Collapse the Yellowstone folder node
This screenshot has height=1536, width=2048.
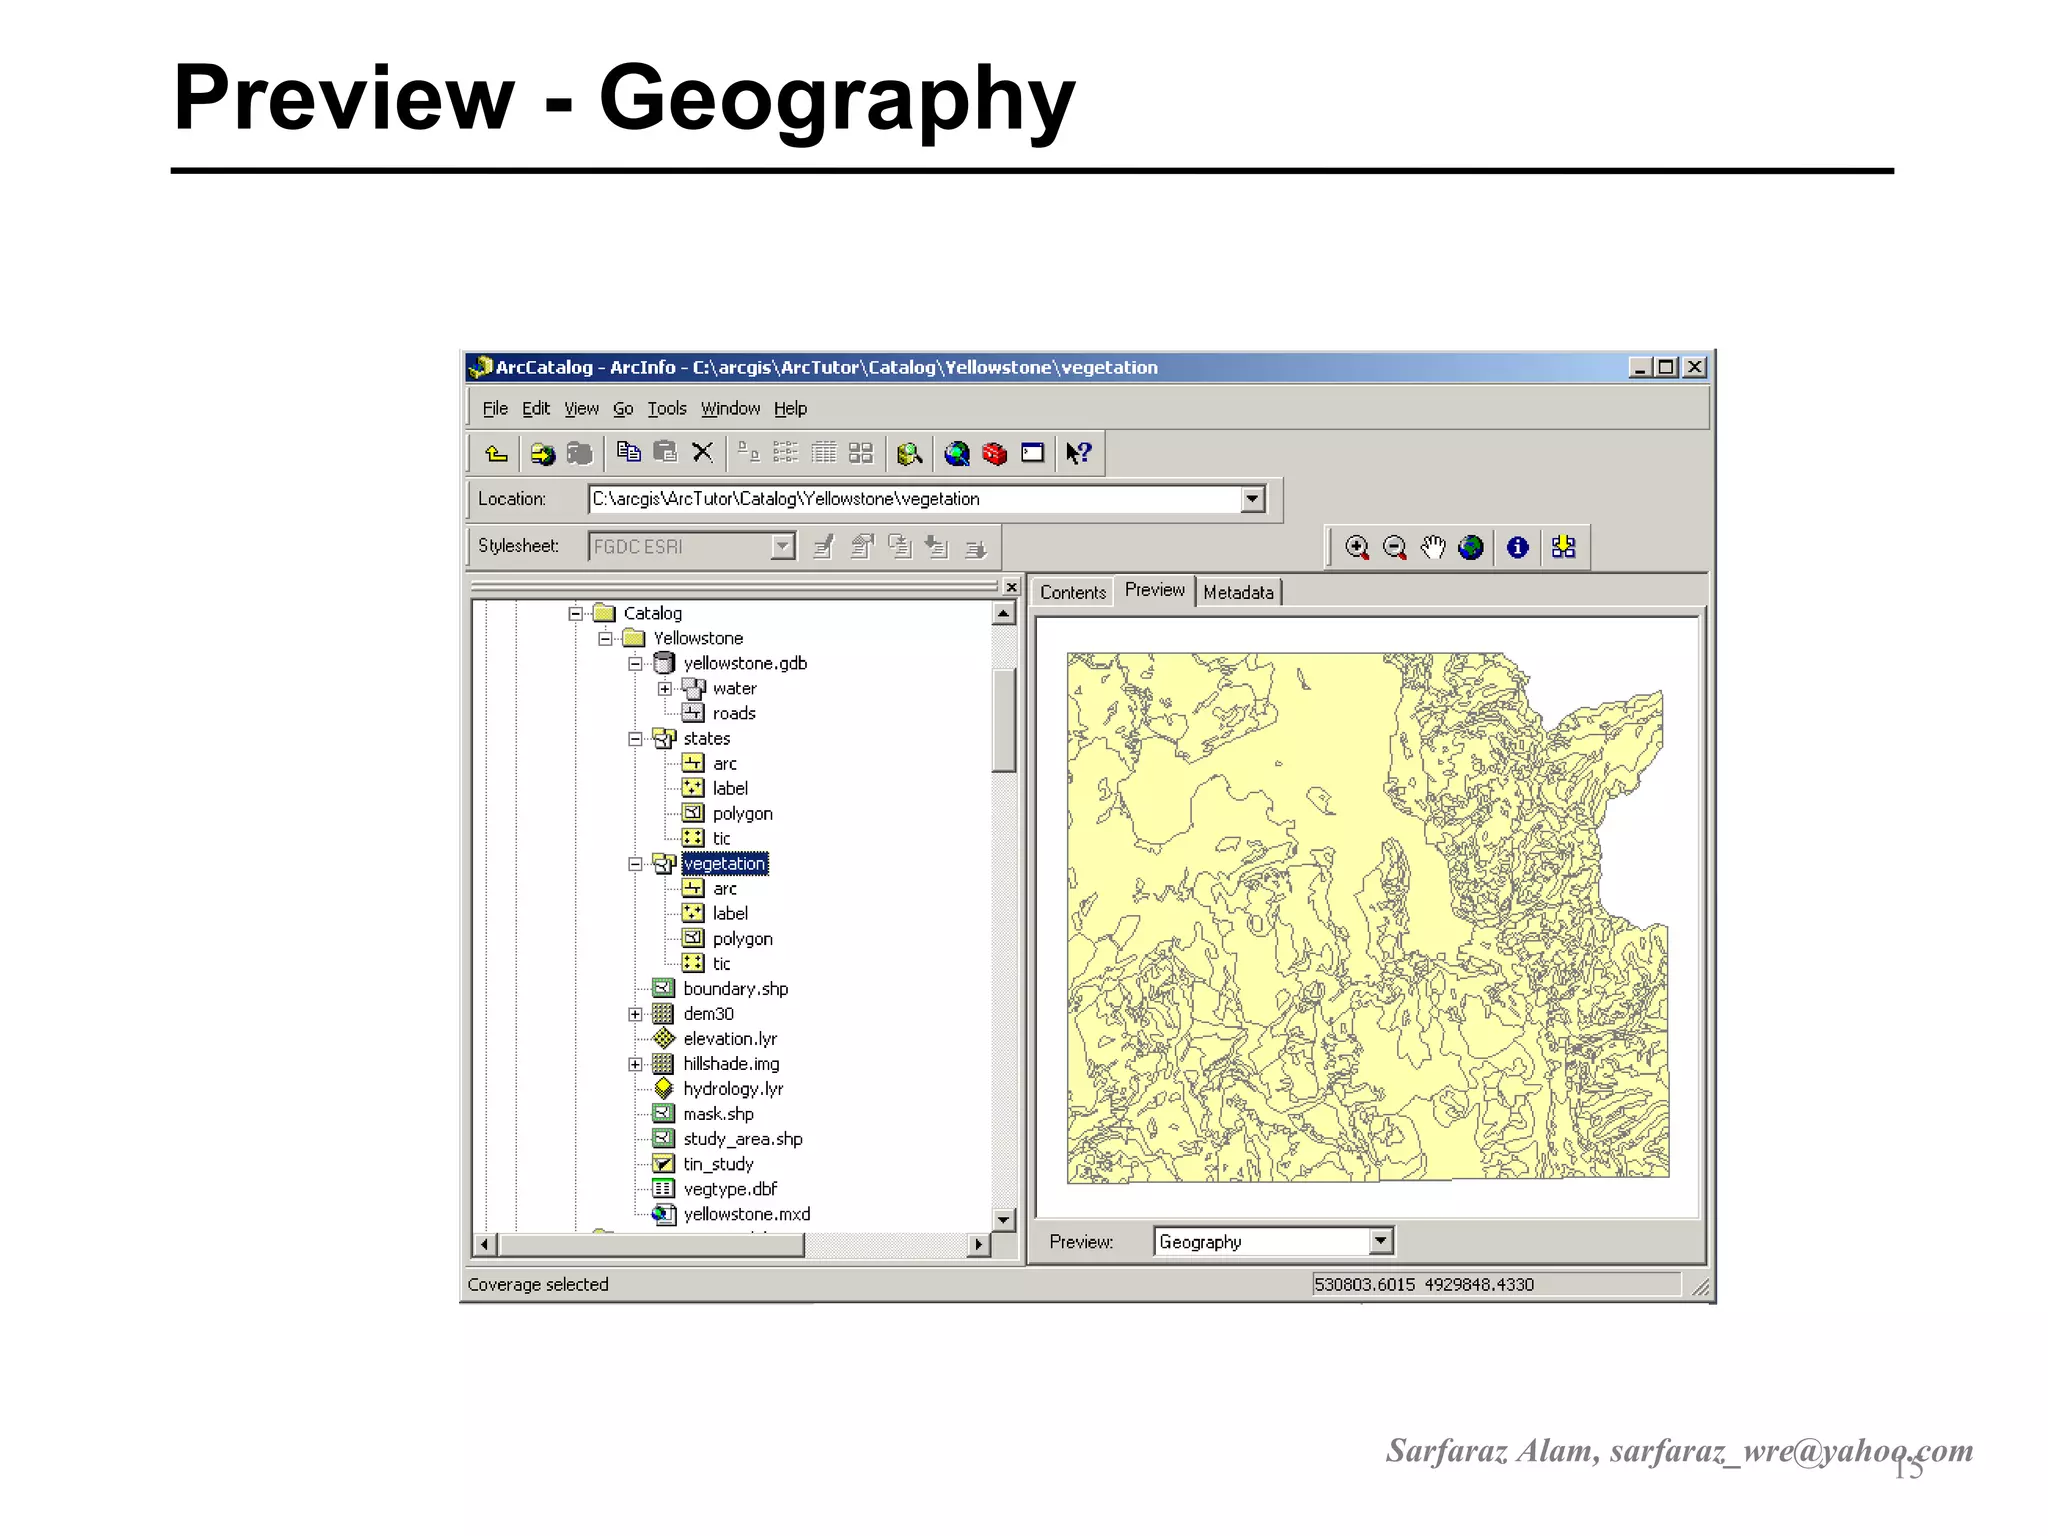pos(606,638)
